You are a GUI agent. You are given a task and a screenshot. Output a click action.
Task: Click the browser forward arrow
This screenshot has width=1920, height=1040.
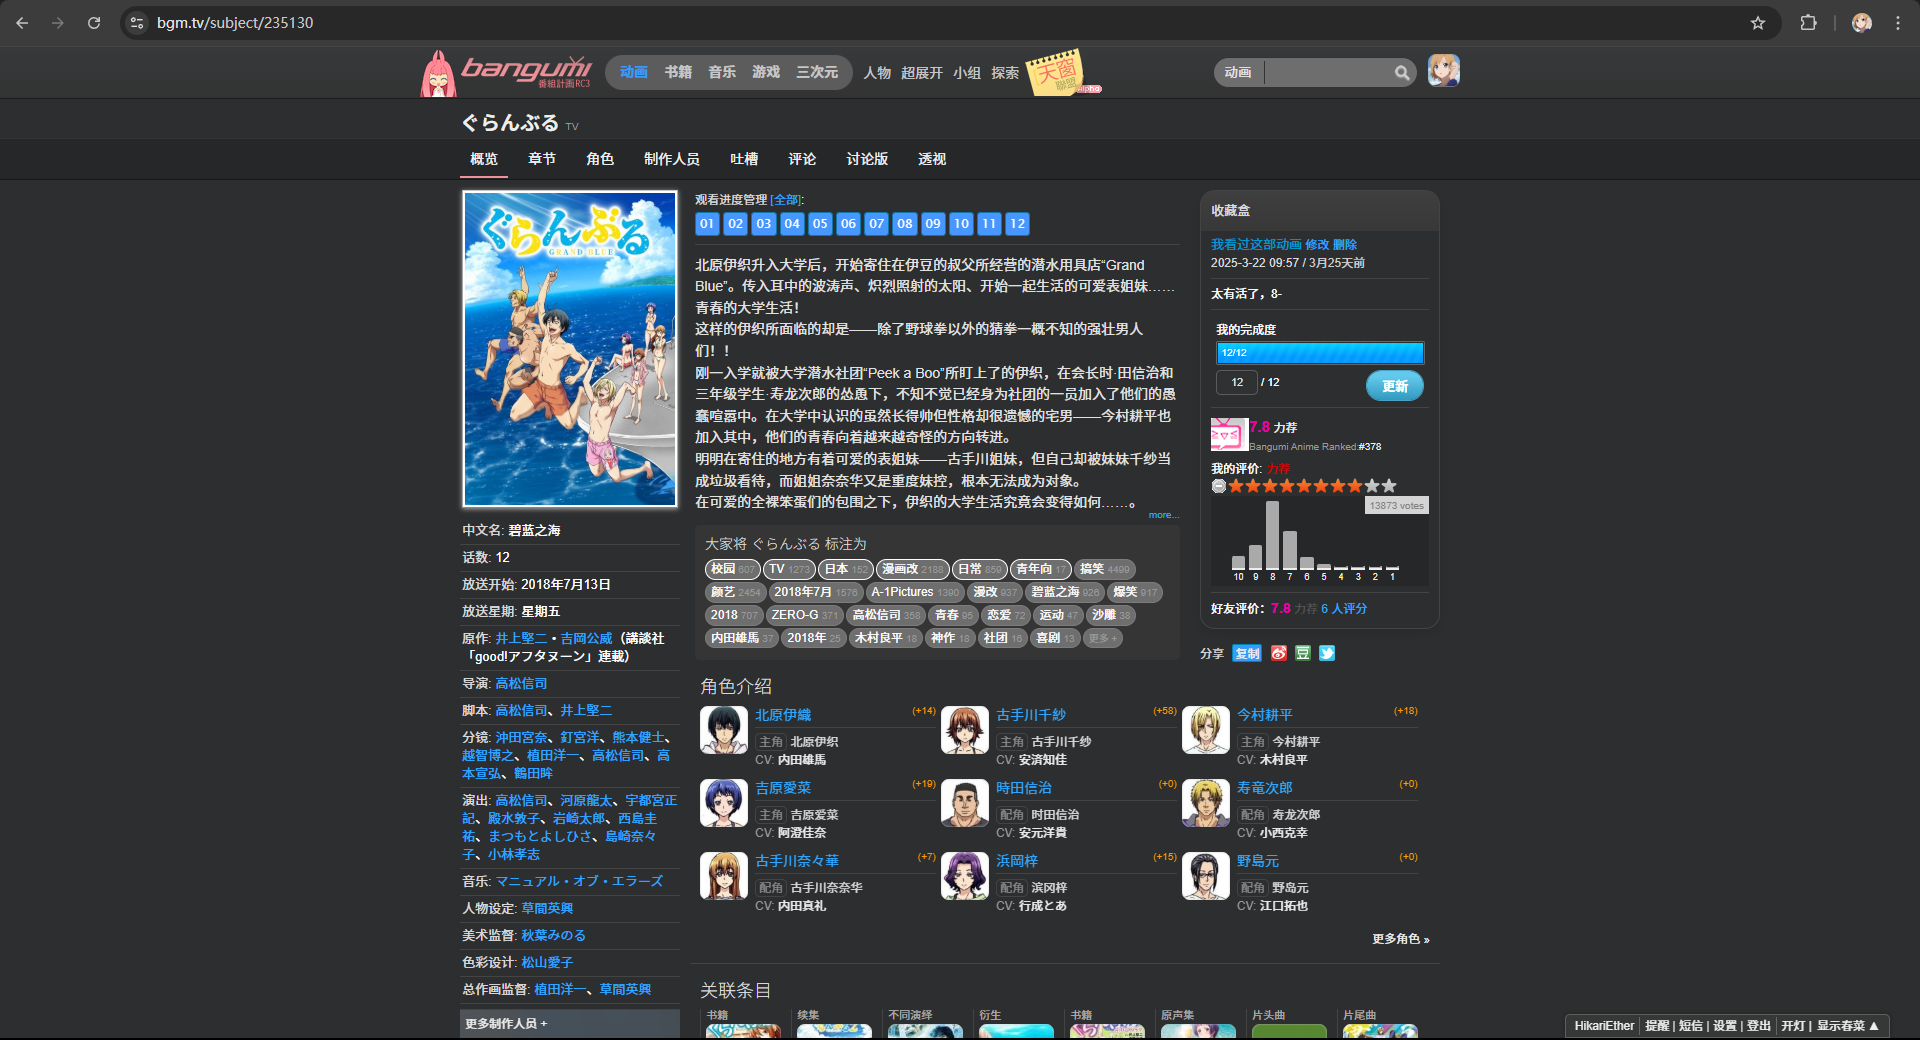[58, 22]
